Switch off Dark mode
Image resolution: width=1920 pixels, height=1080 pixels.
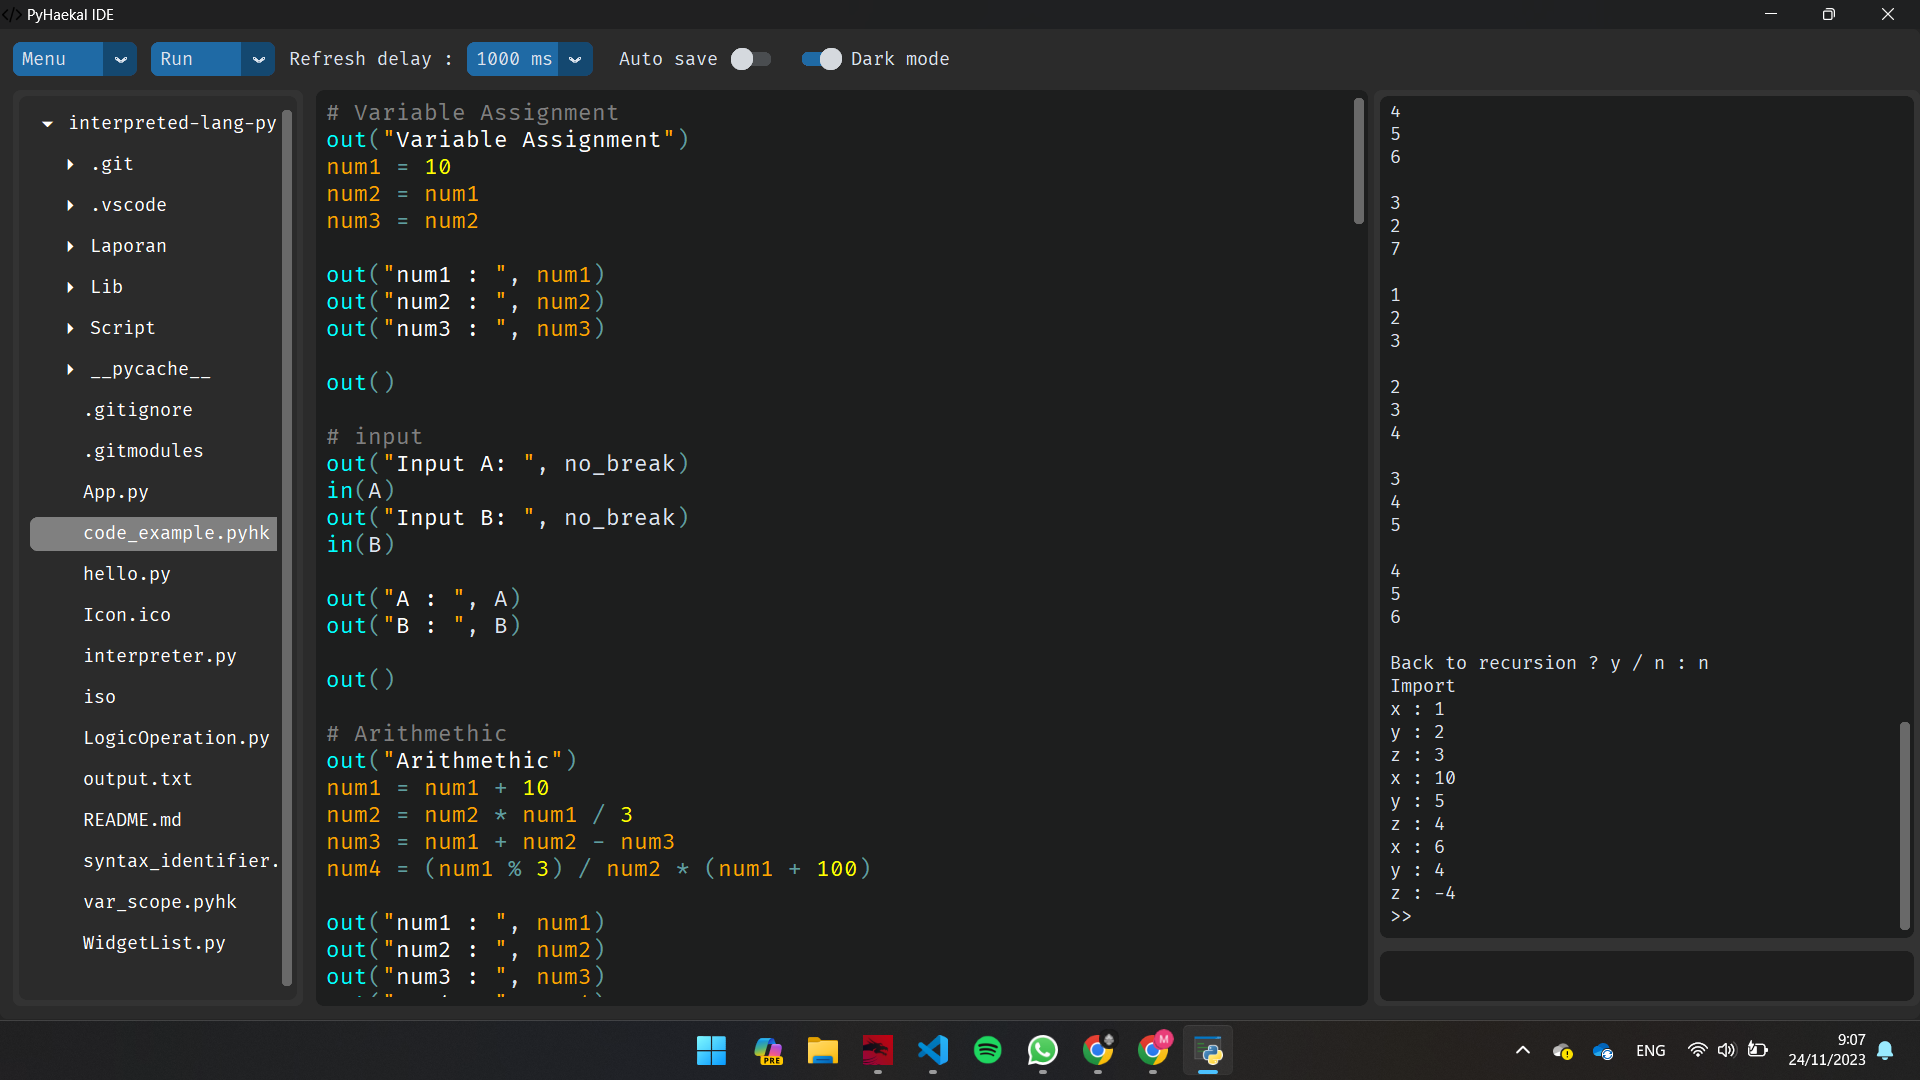(820, 59)
